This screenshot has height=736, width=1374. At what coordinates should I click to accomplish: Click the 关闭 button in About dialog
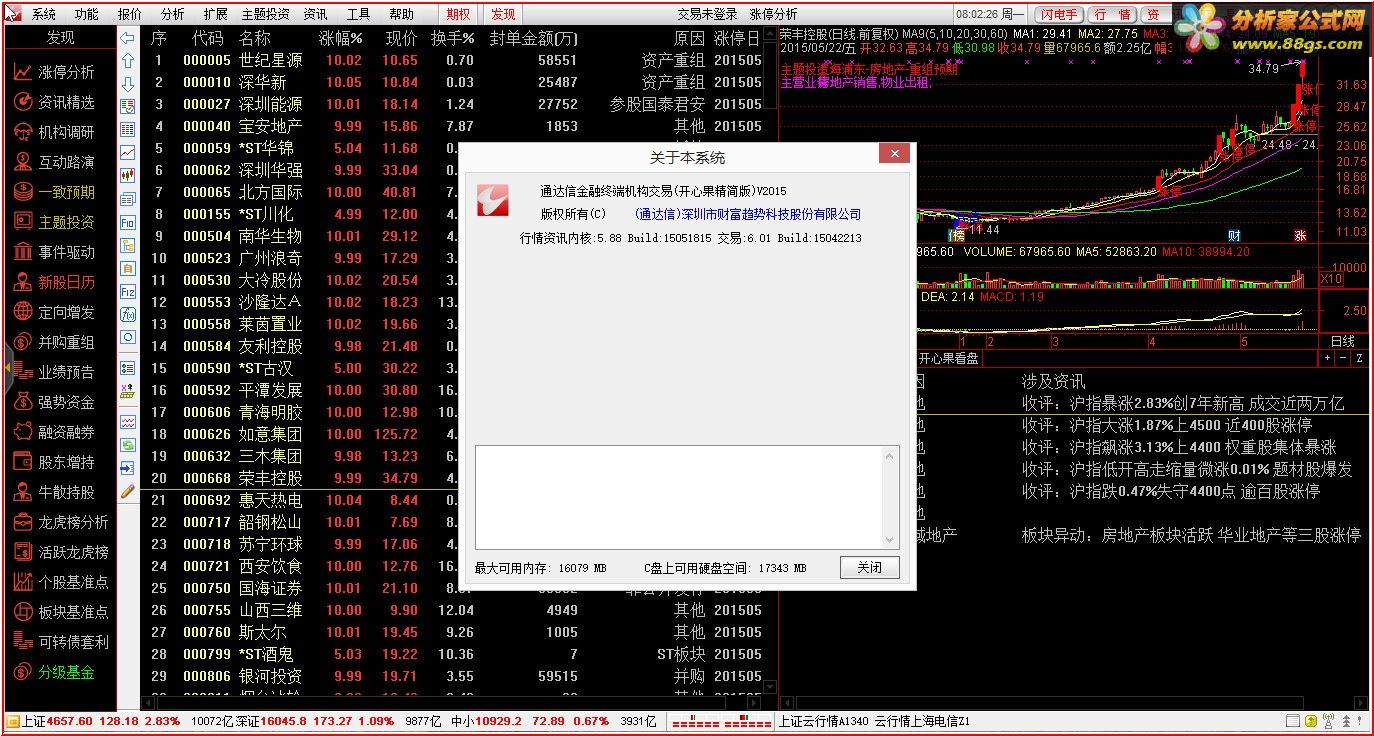[x=869, y=567]
